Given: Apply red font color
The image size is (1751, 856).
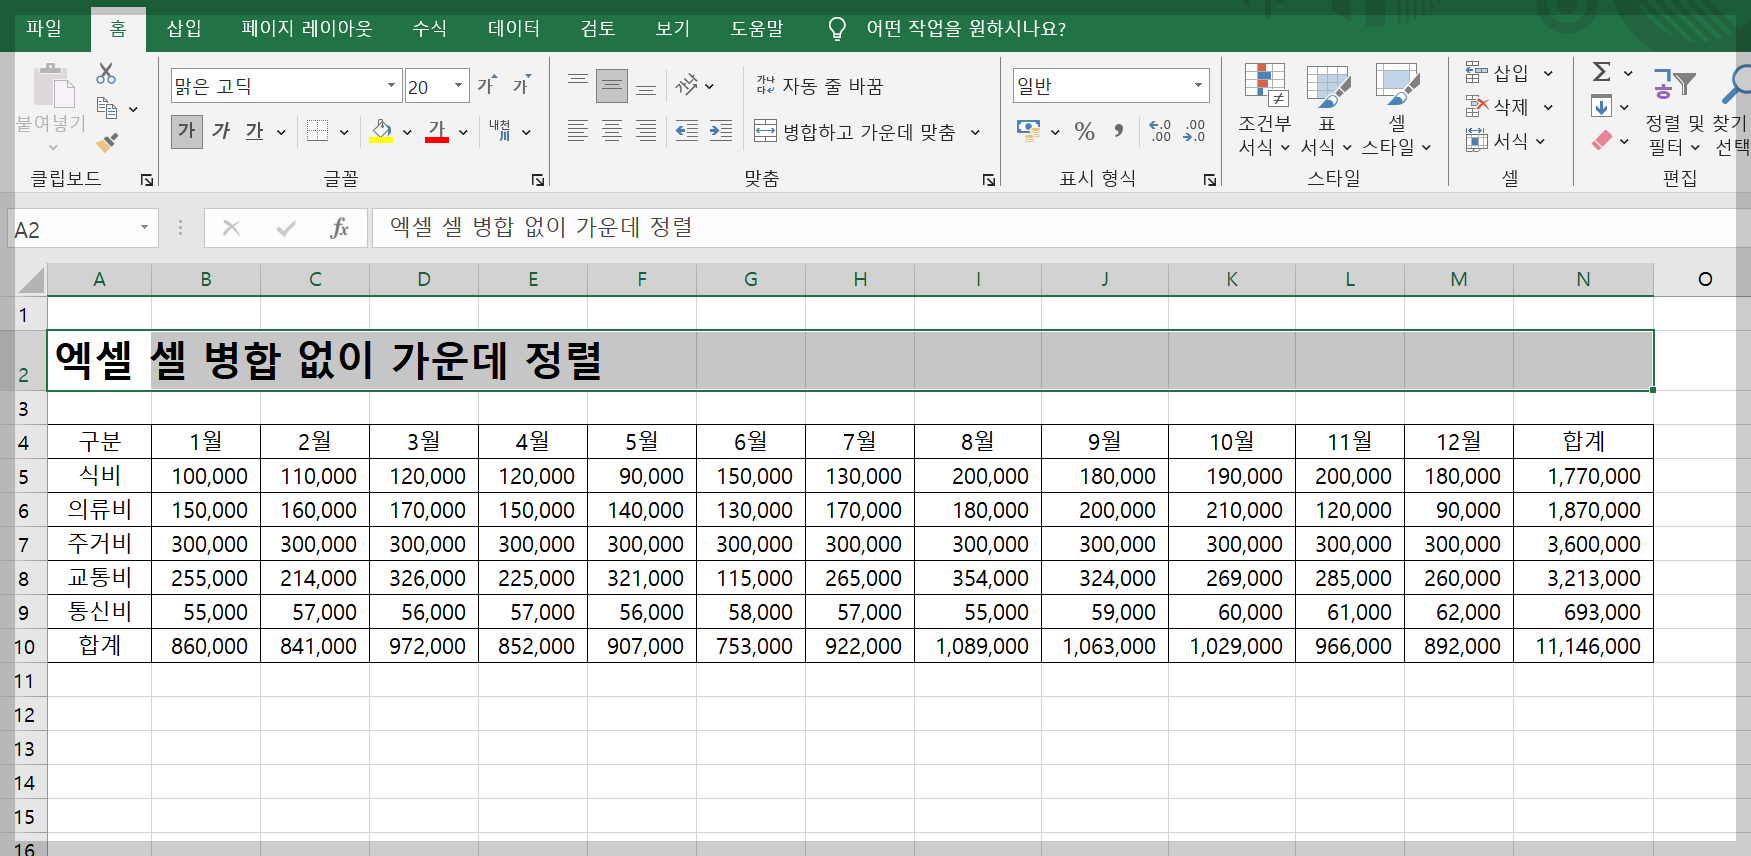Looking at the screenshot, I should coord(437,131).
